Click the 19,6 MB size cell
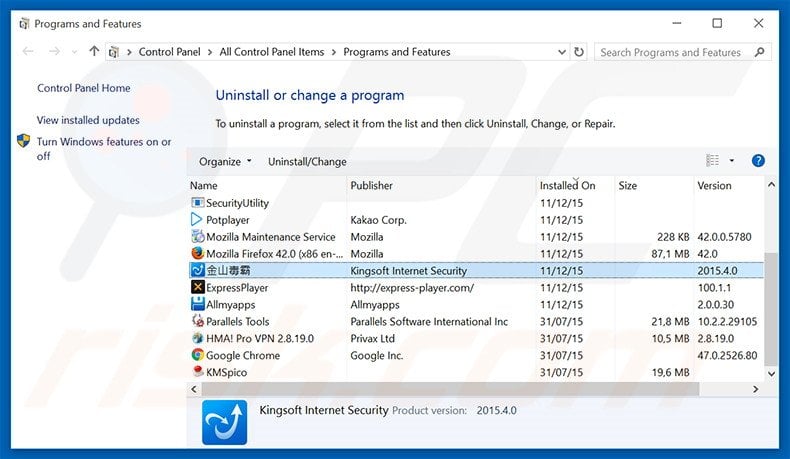Screen dimensions: 790x459 (x=670, y=372)
